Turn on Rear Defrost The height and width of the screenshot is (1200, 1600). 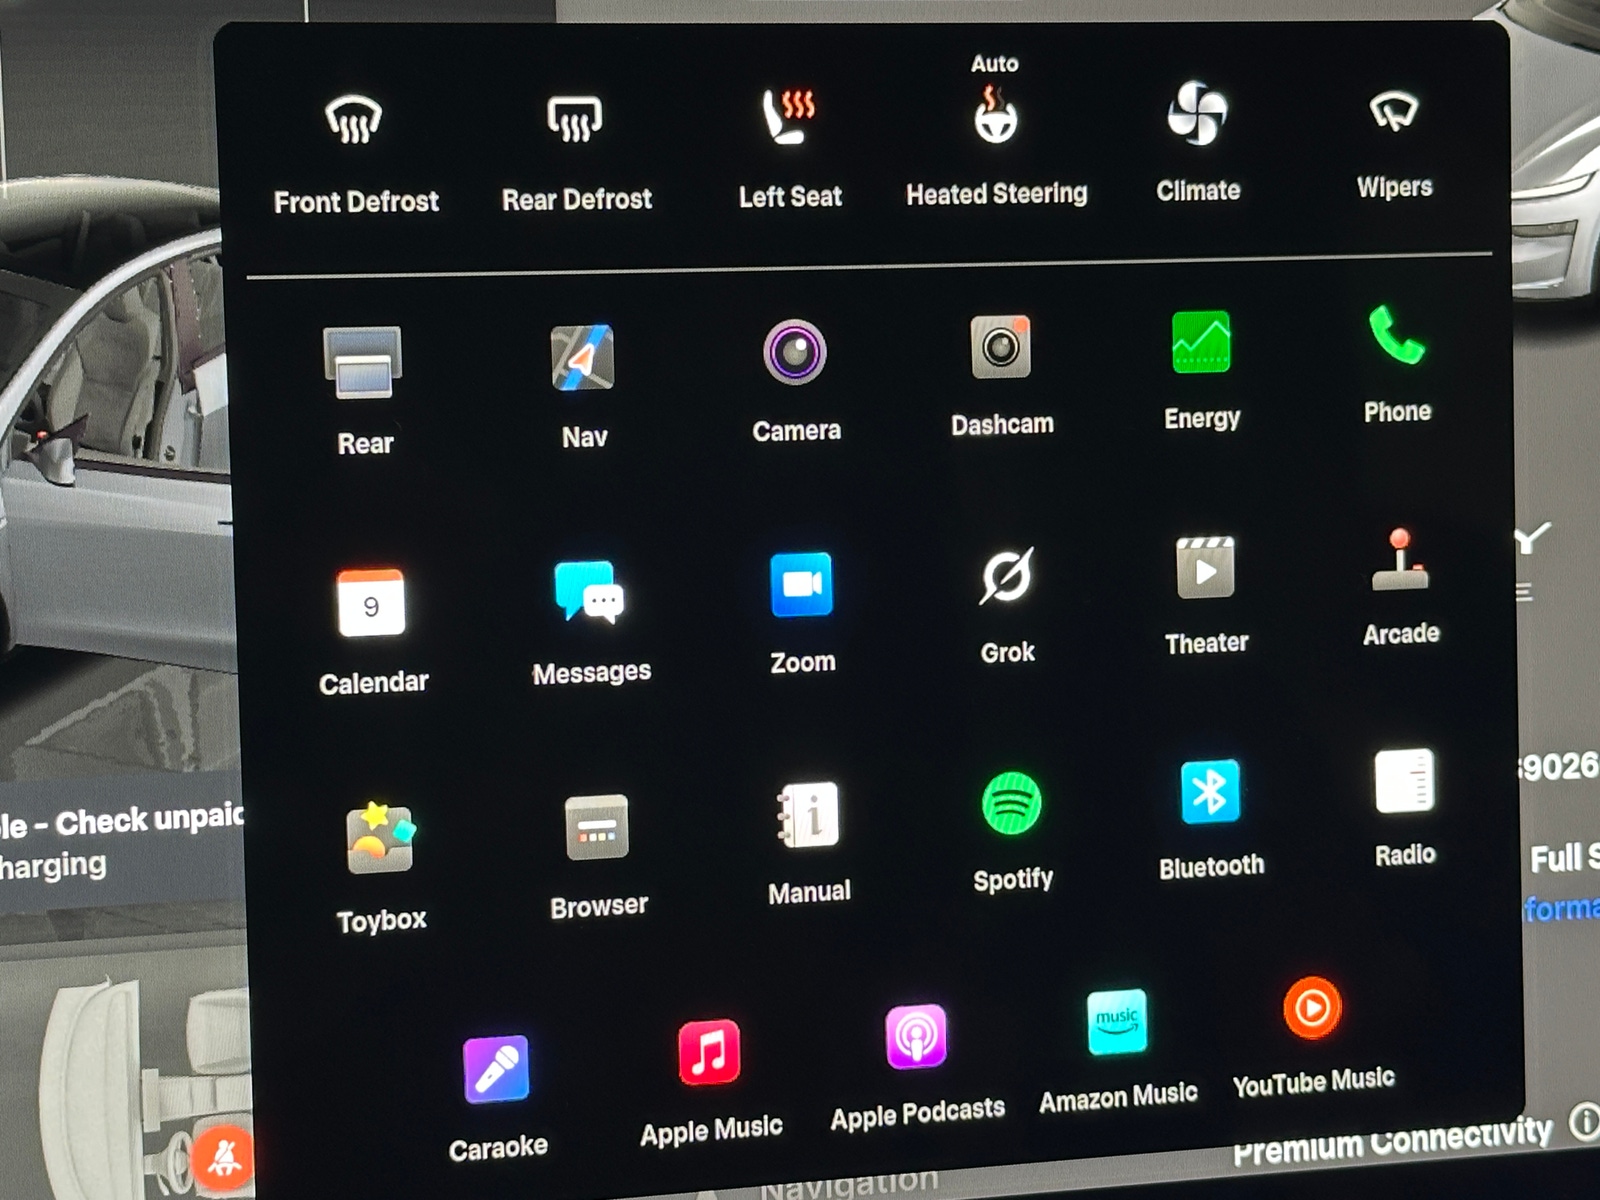(574, 120)
